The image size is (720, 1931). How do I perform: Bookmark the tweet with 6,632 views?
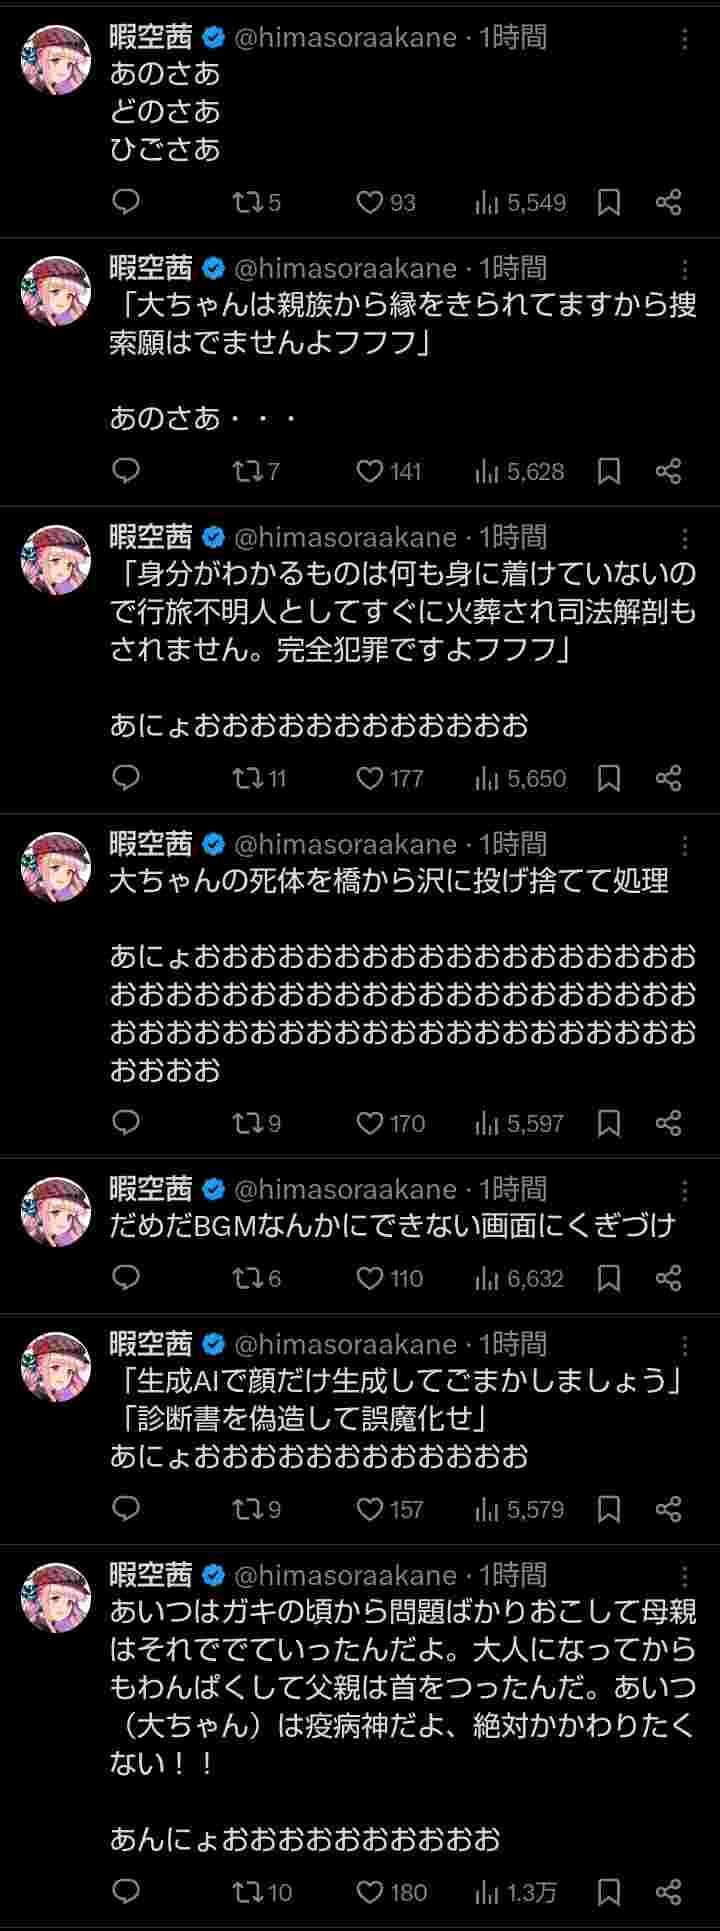(x=609, y=1278)
